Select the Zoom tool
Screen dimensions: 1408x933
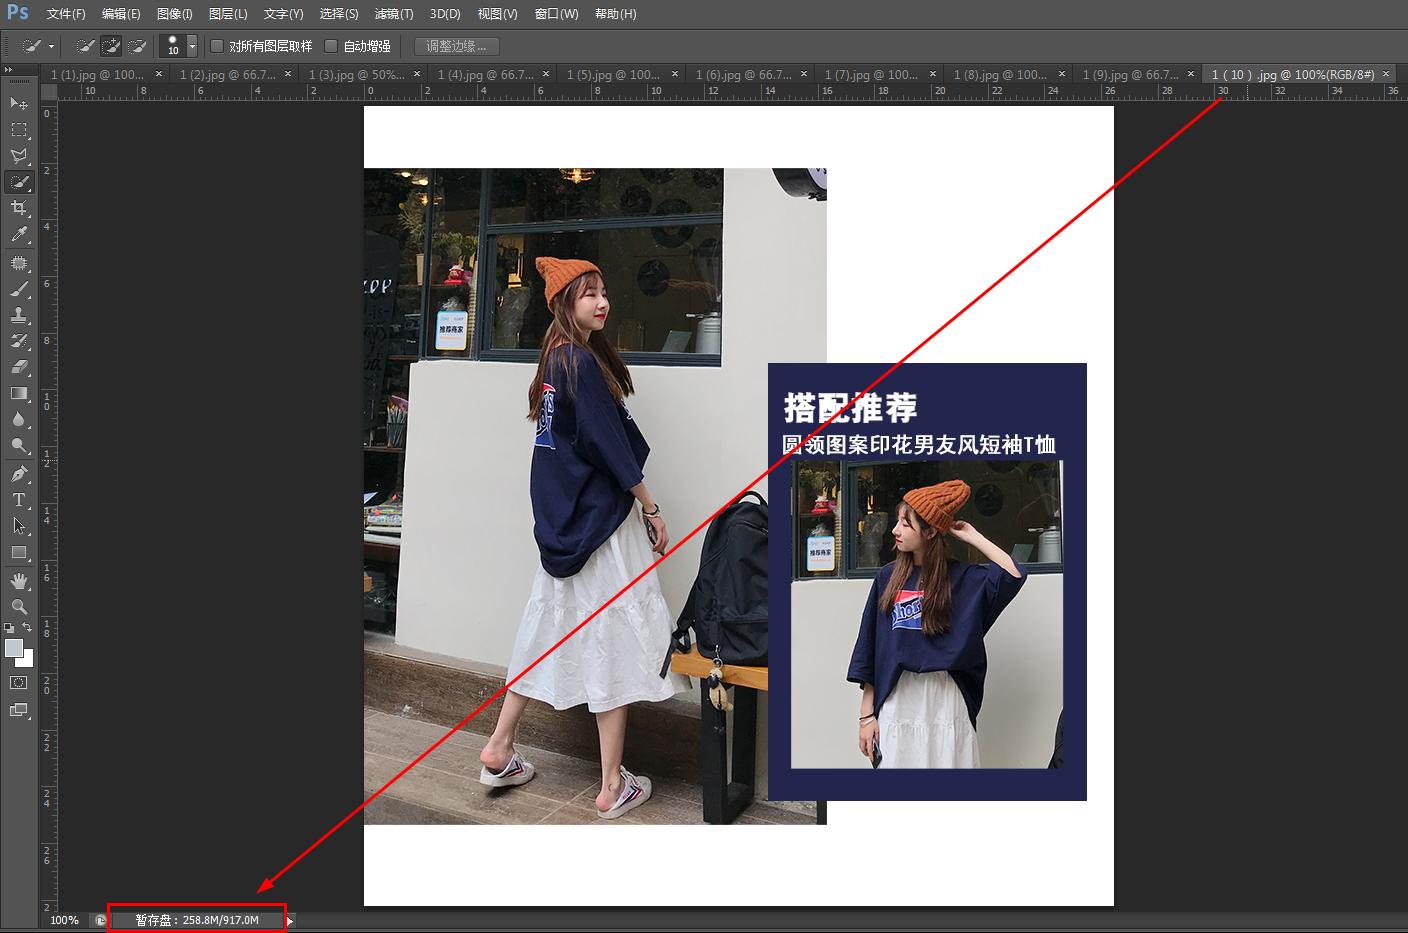19,606
